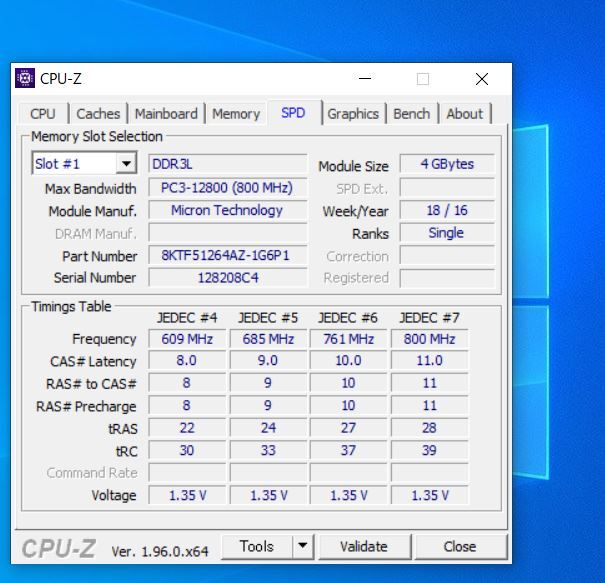Image resolution: width=605 pixels, height=583 pixels.
Task: Click the JEDEC #4 column header
Action: pos(187,318)
